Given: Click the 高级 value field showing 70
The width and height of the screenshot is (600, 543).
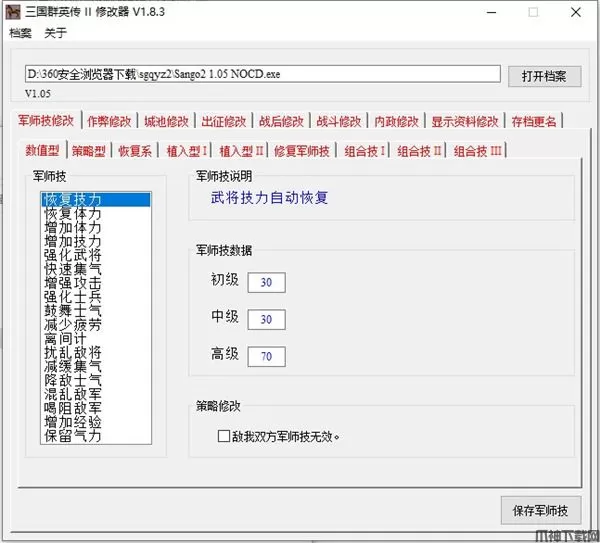Looking at the screenshot, I should point(265,356).
